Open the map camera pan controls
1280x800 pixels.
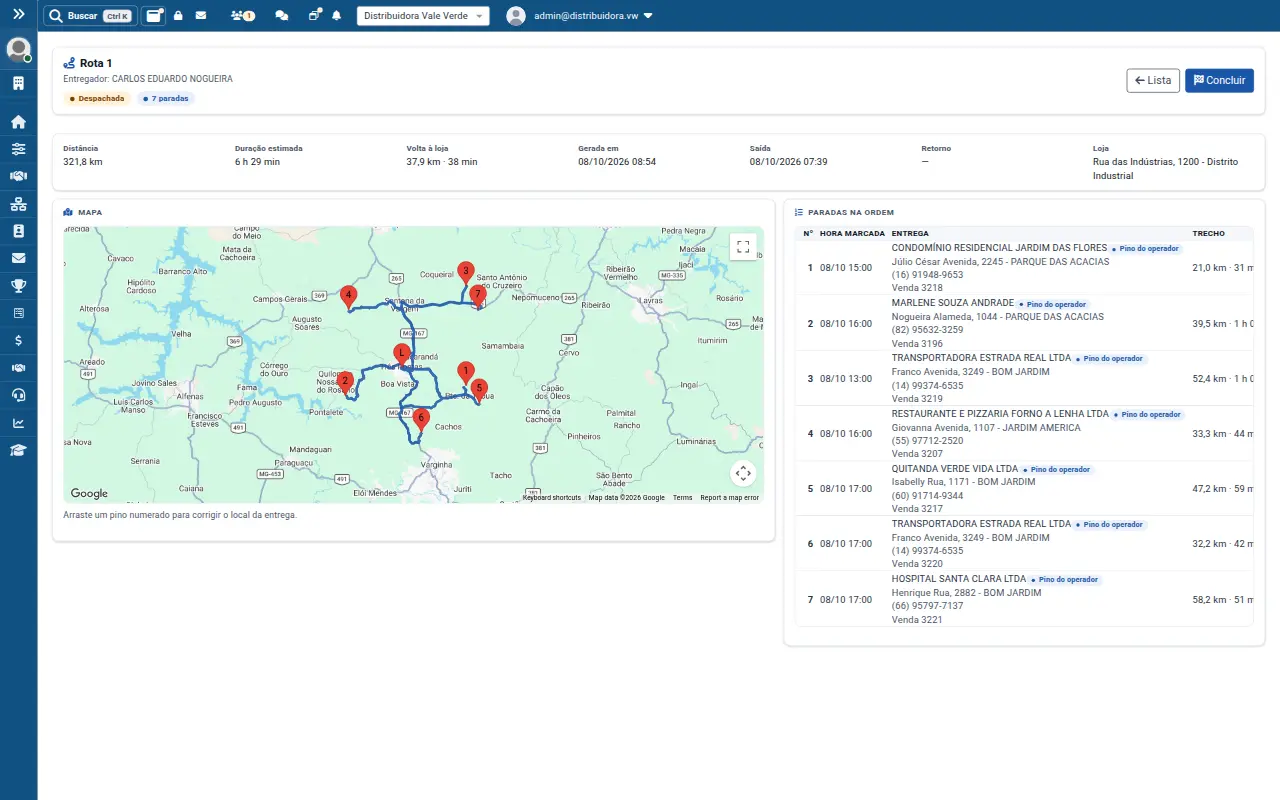coord(743,474)
